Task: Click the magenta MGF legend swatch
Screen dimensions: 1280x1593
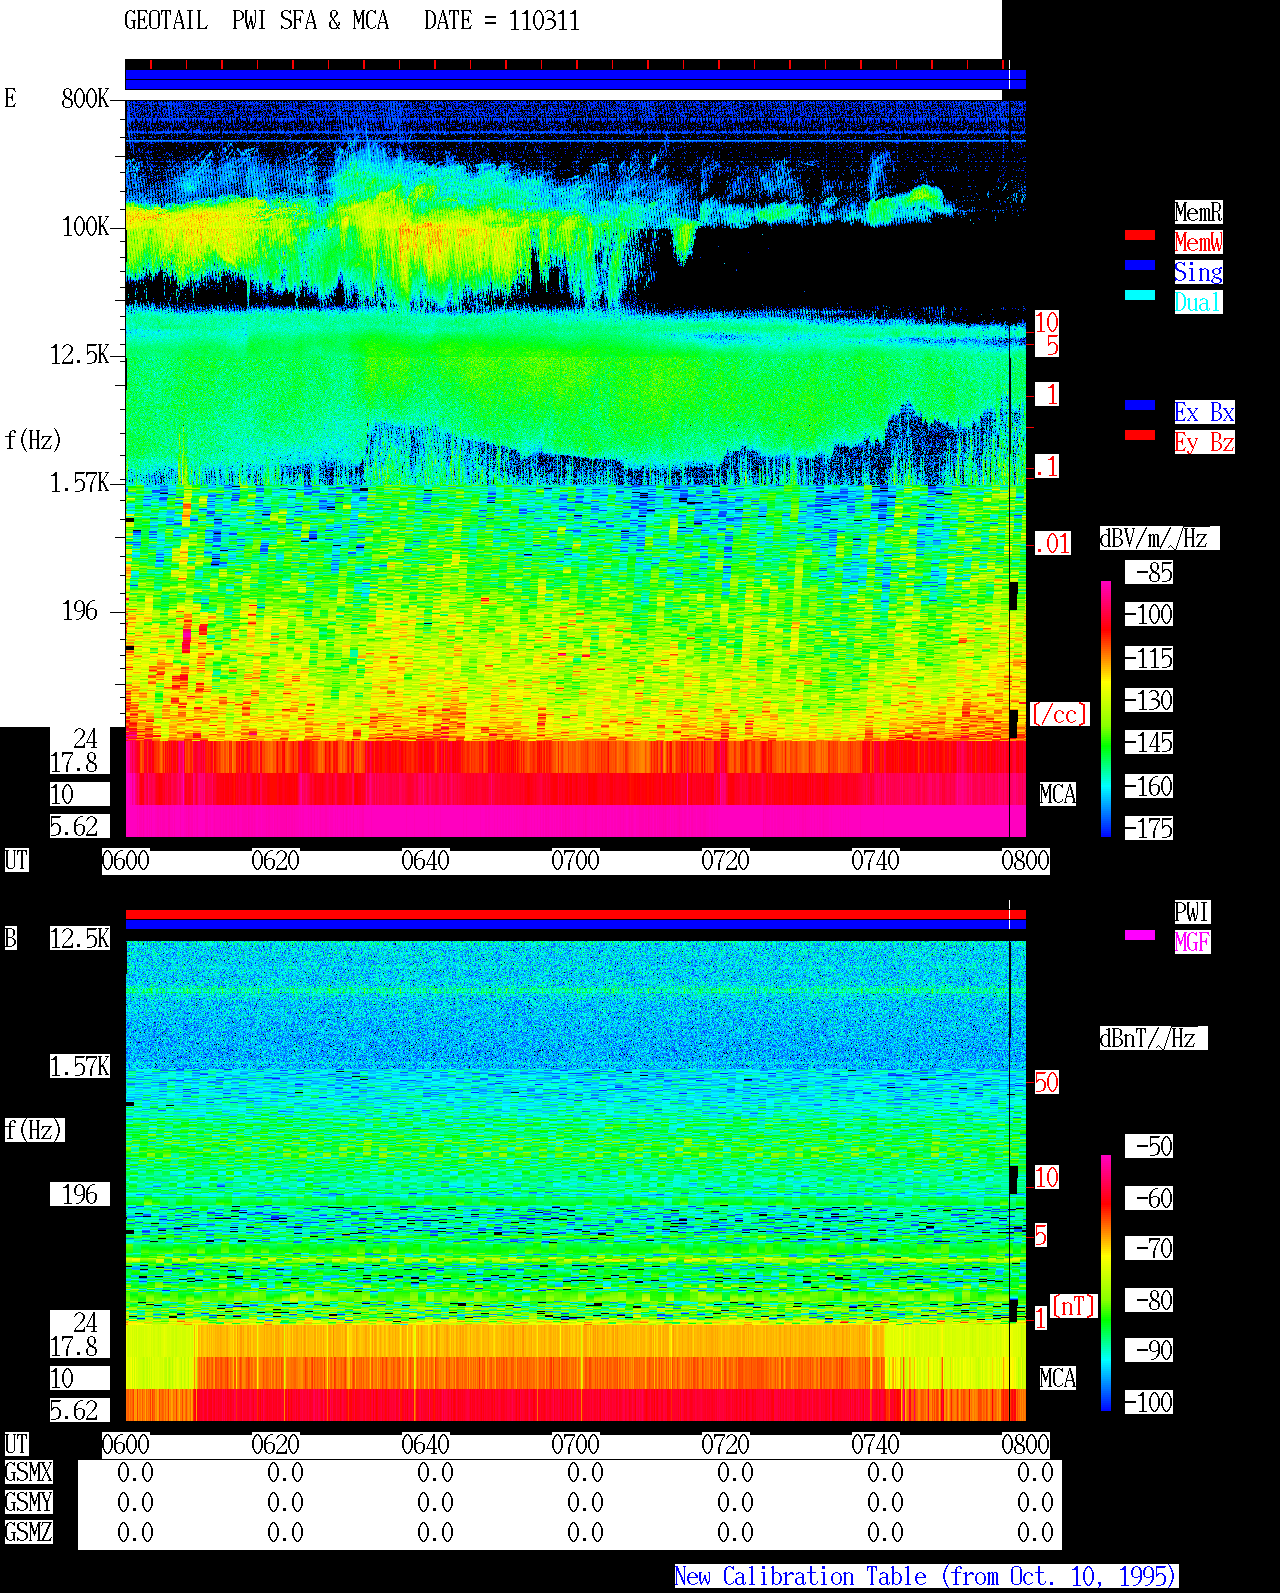Action: coord(1140,935)
